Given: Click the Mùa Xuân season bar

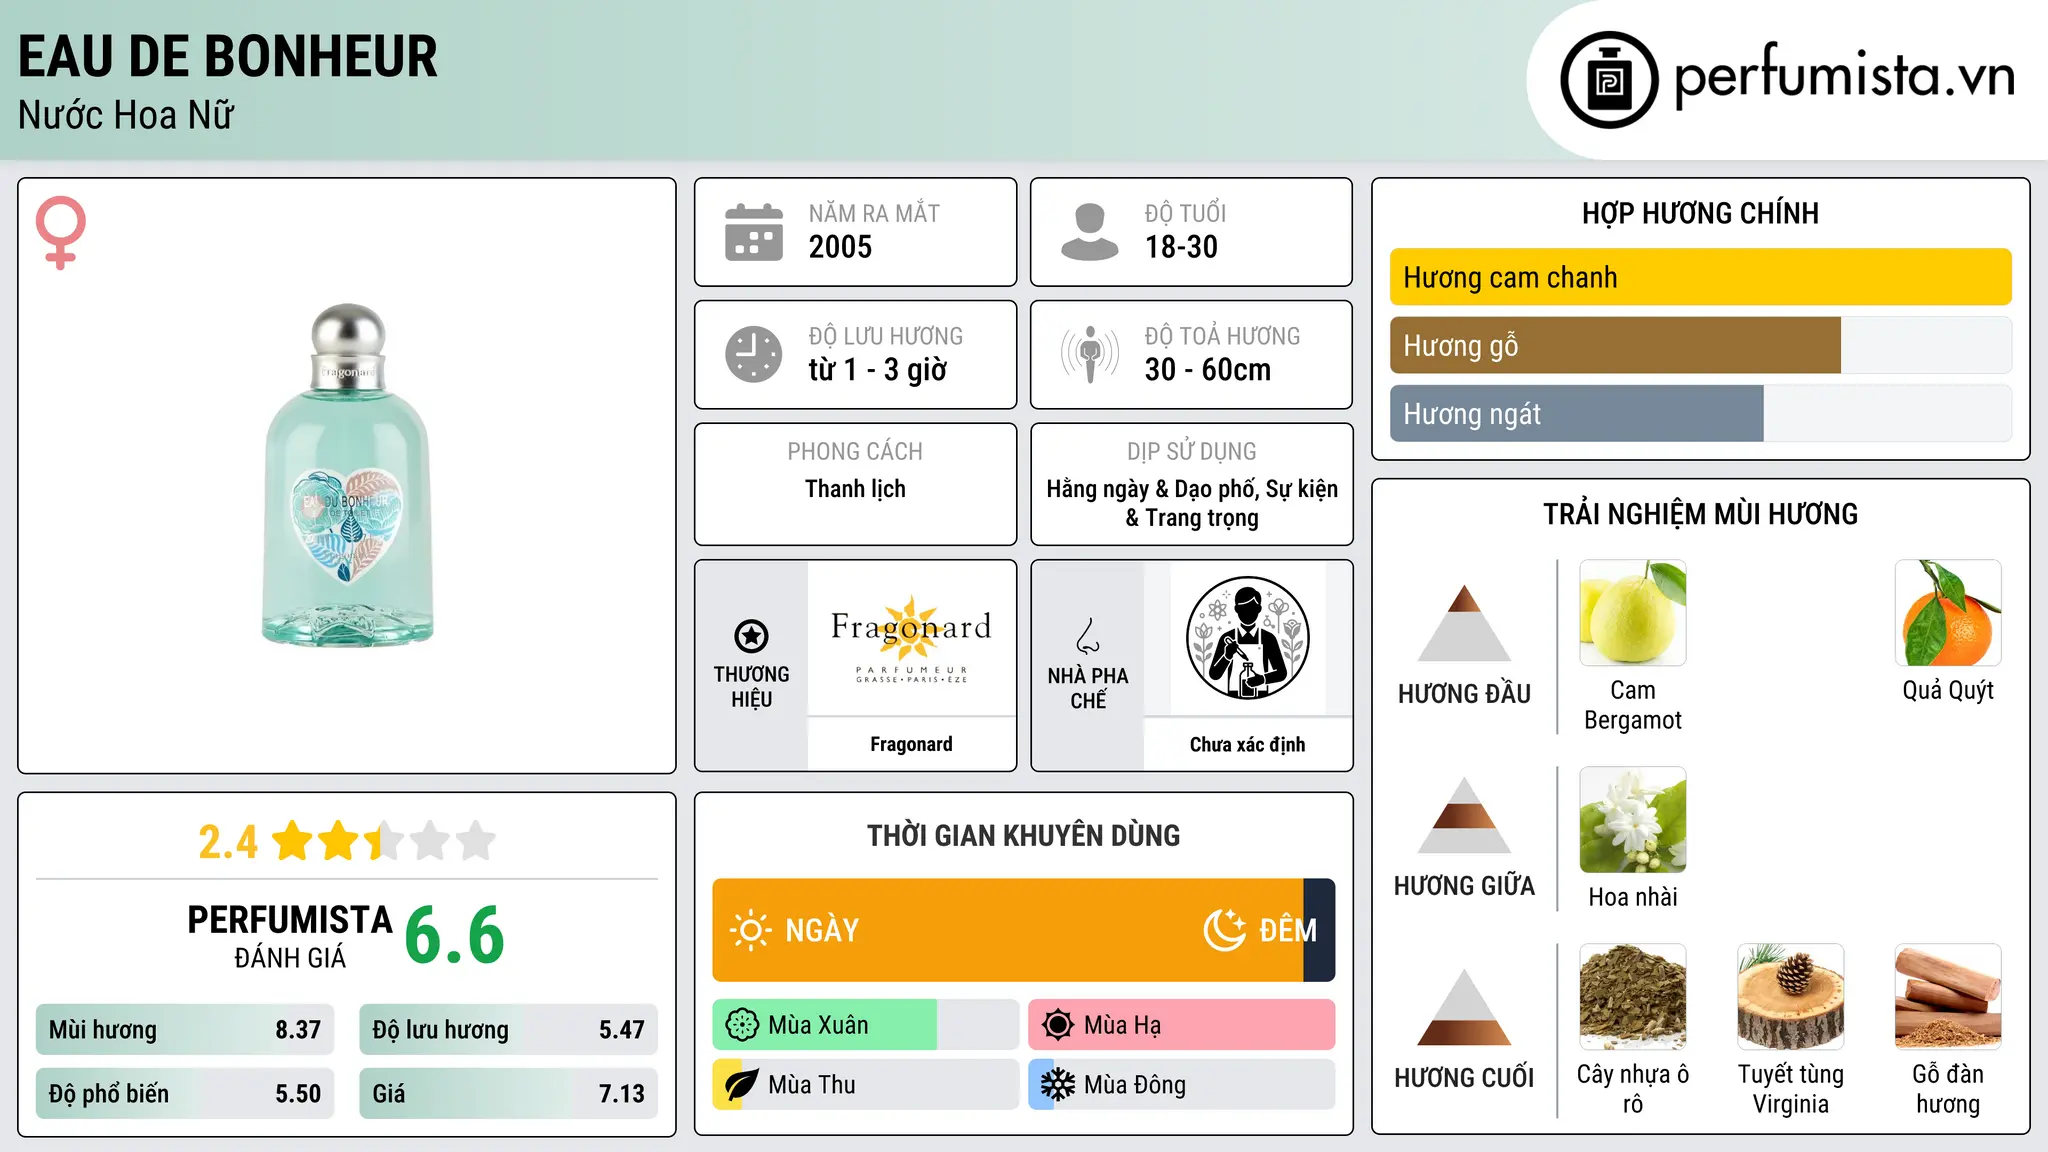Looking at the screenshot, I should [x=866, y=1025].
